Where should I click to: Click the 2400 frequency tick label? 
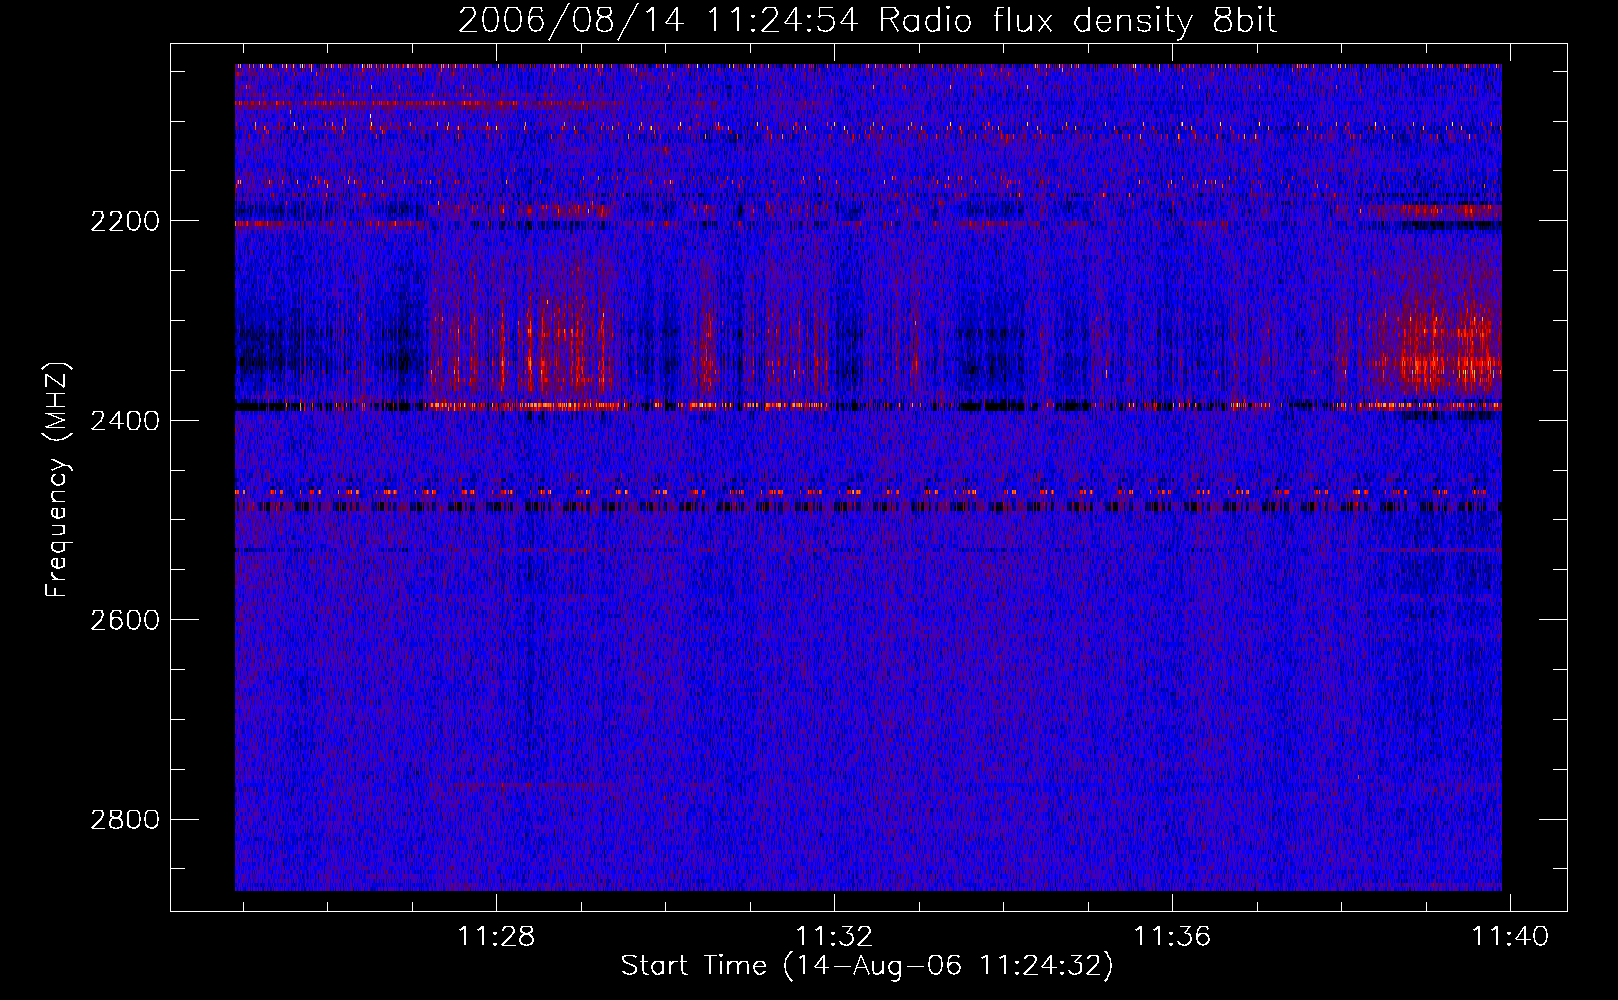tap(124, 421)
